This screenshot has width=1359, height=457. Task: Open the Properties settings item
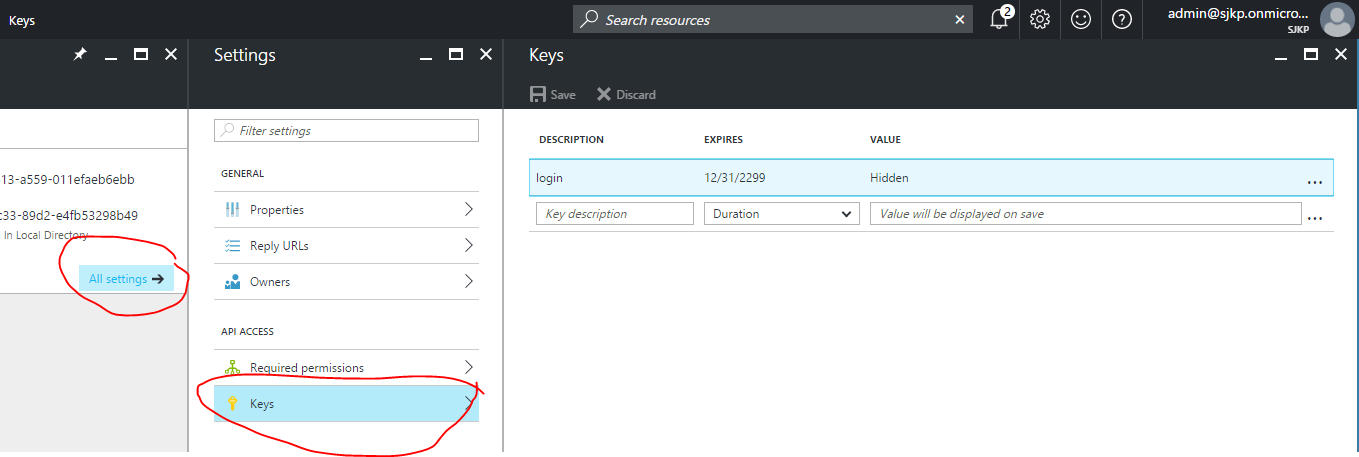point(346,210)
